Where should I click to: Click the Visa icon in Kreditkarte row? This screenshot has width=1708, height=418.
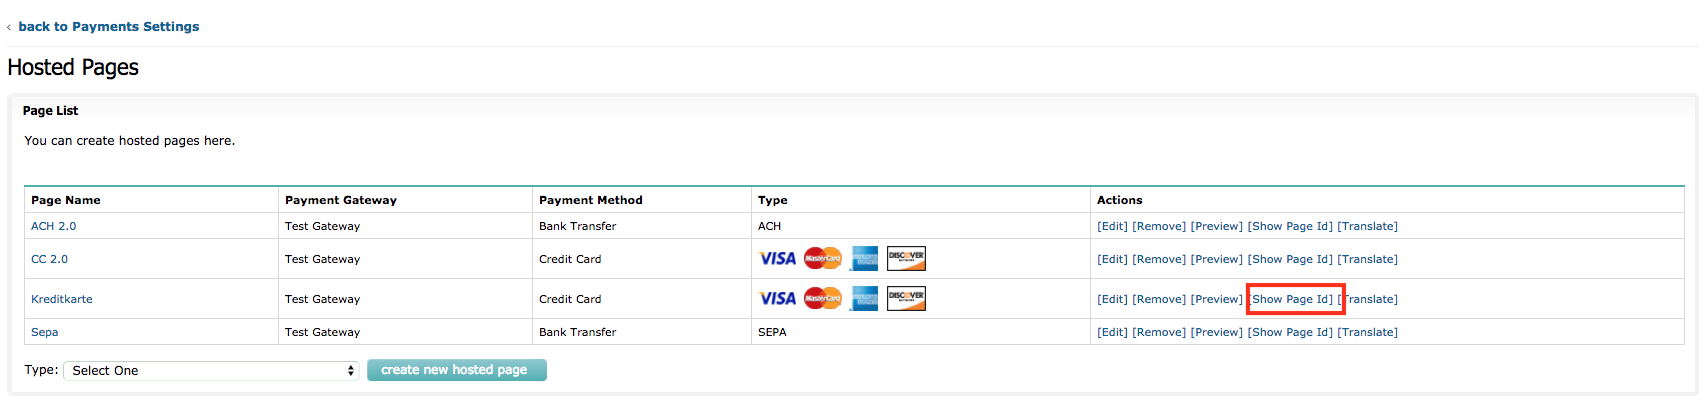pos(777,299)
